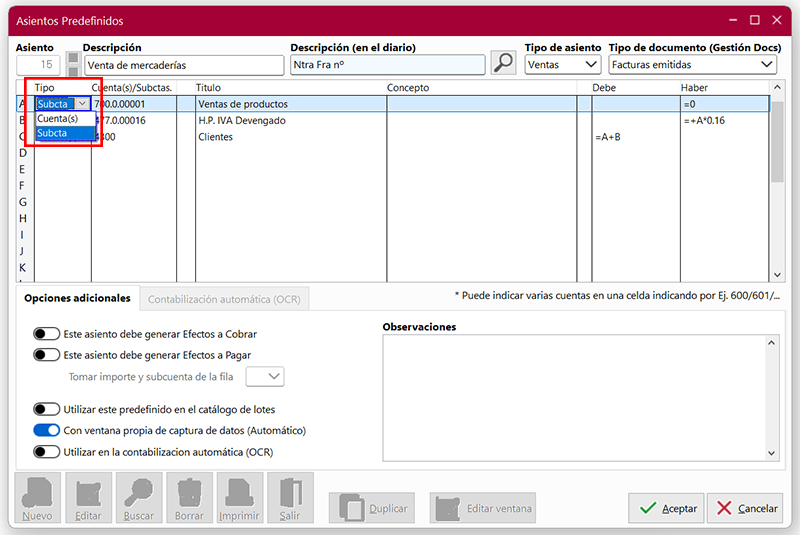
Task: Click the grid's vertical scrollbar down arrow
Action: pos(777,274)
